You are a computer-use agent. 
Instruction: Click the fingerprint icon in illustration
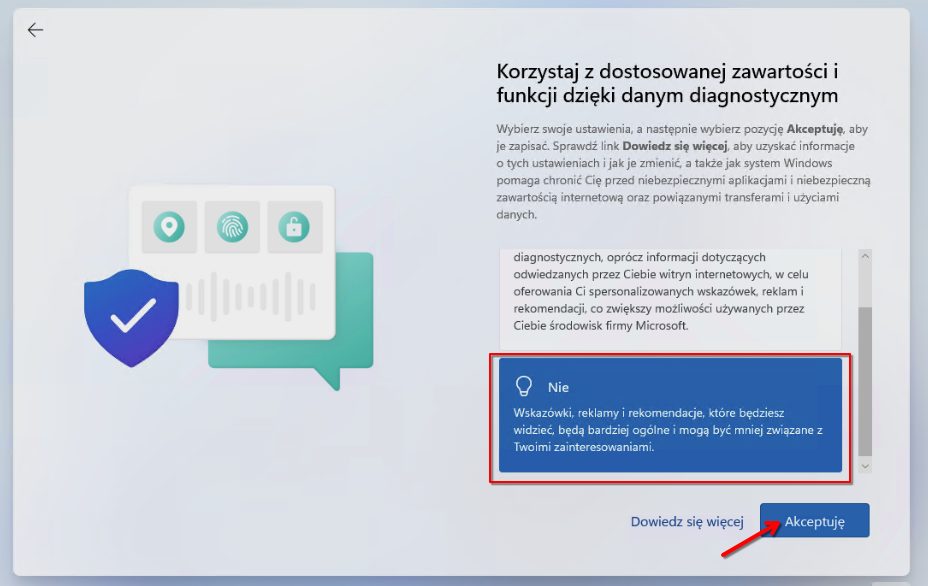[x=232, y=228]
